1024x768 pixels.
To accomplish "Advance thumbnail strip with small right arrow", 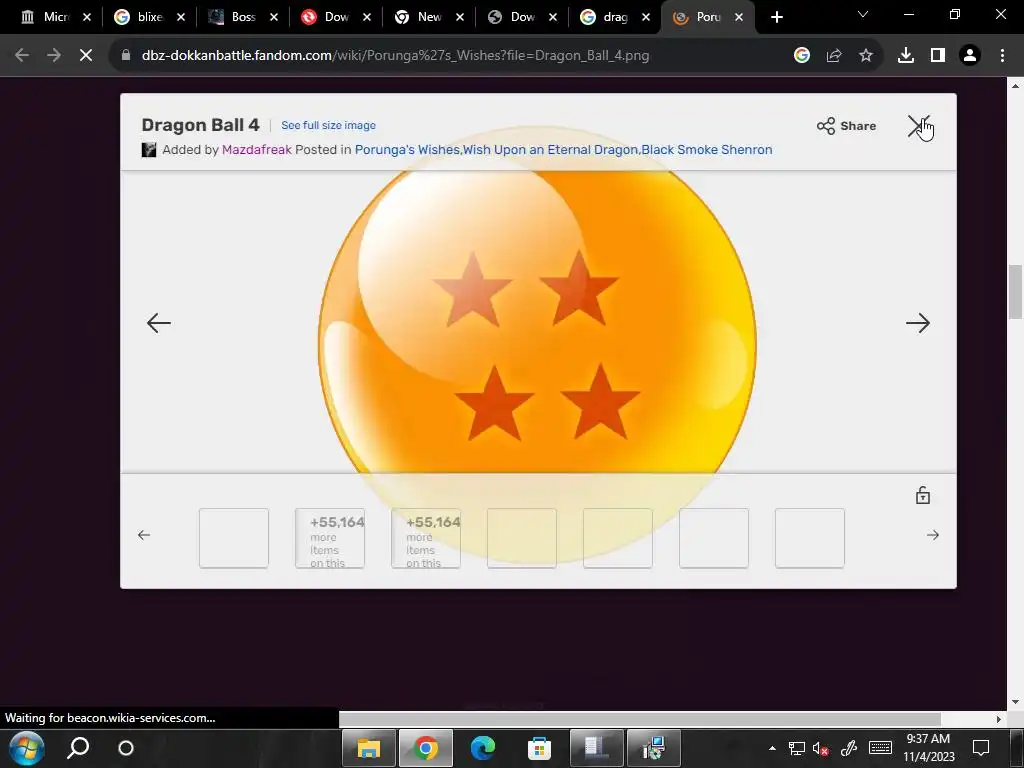I will pos(933,535).
